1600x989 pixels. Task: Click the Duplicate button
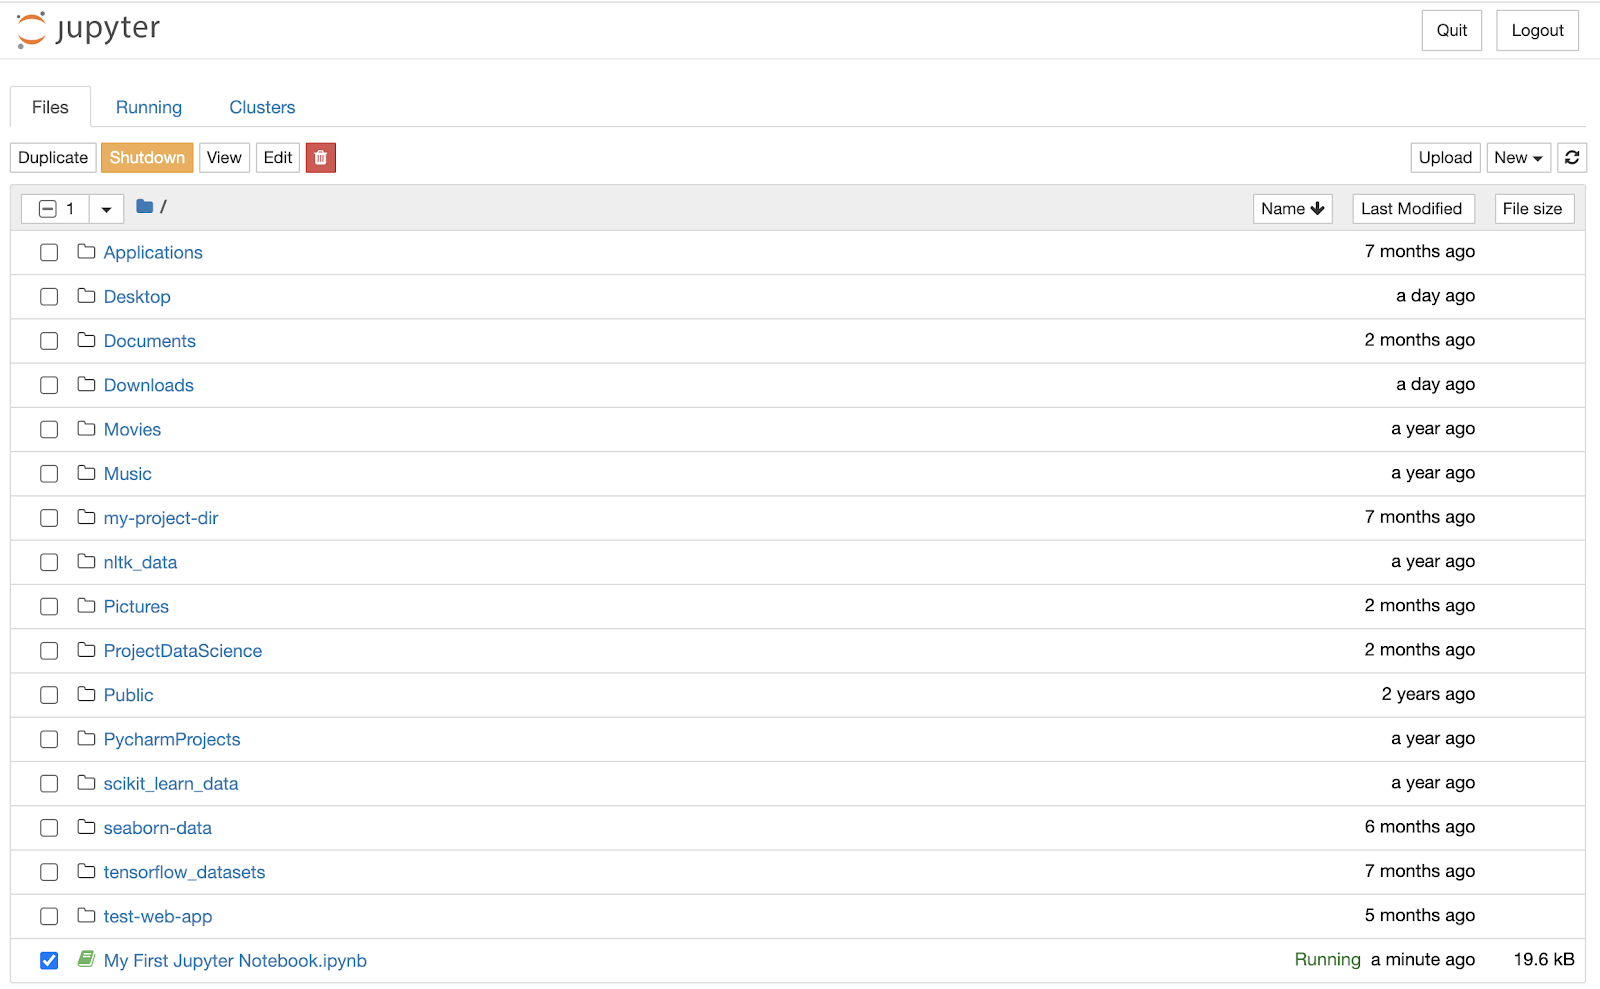tap(53, 158)
